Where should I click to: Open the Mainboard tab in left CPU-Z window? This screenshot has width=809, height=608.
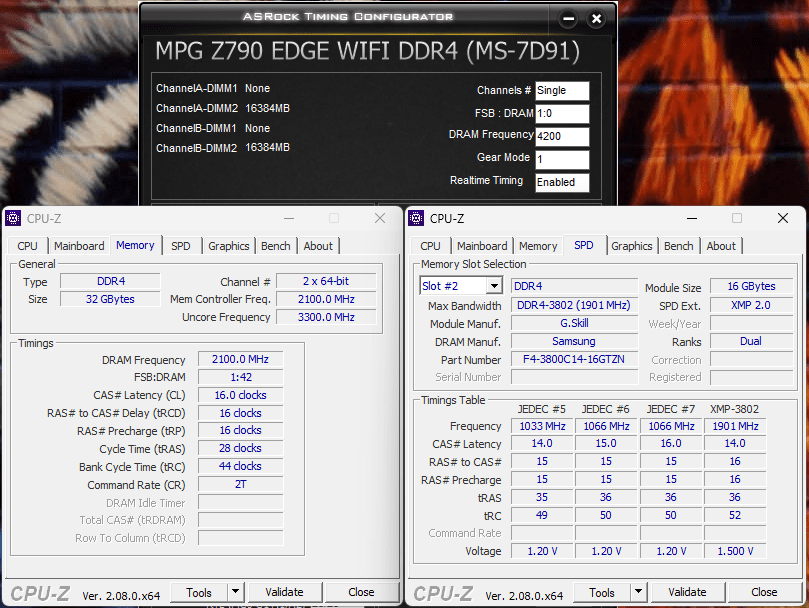79,246
